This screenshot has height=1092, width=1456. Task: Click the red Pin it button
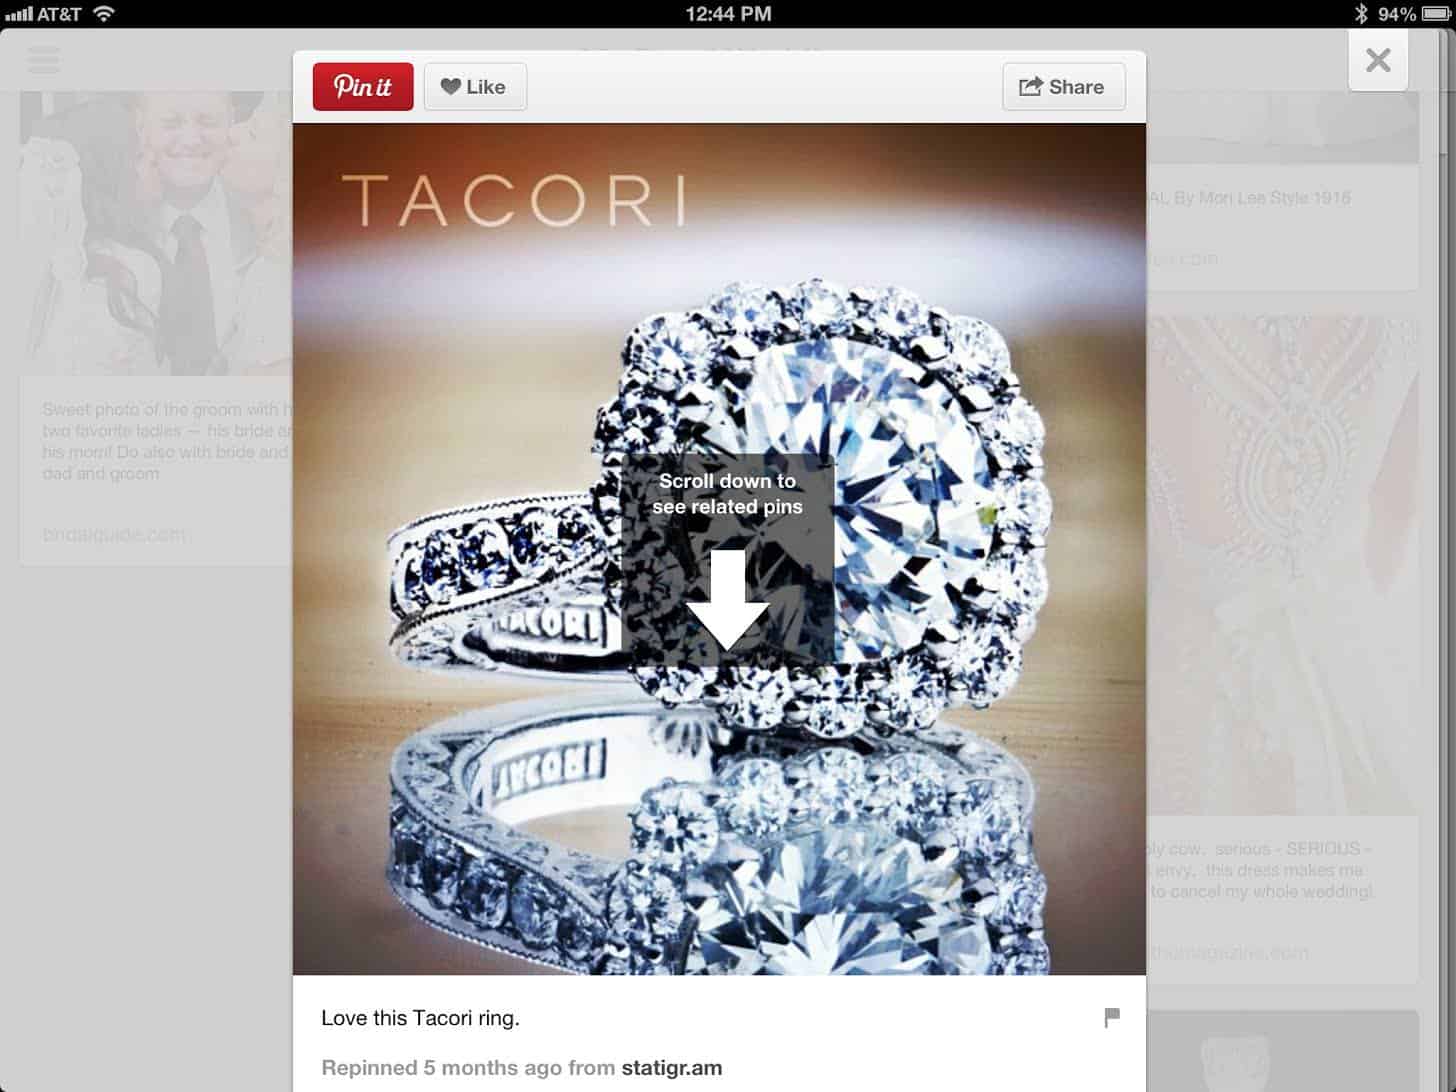click(x=363, y=87)
